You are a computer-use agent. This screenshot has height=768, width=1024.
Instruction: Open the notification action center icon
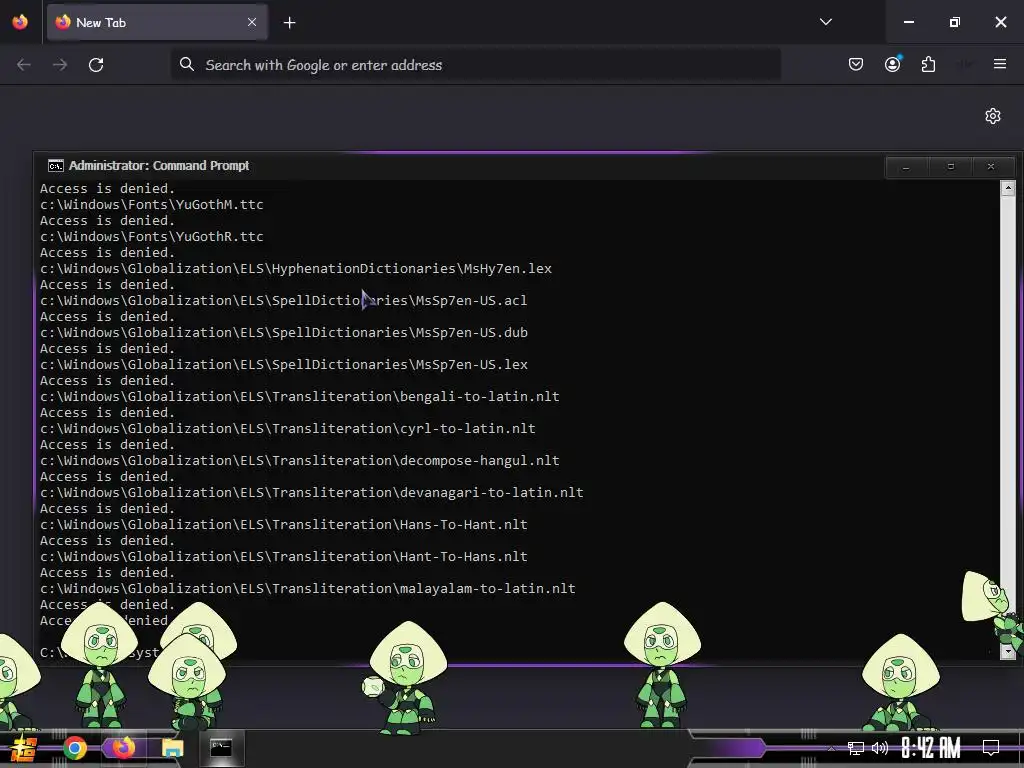(x=991, y=748)
